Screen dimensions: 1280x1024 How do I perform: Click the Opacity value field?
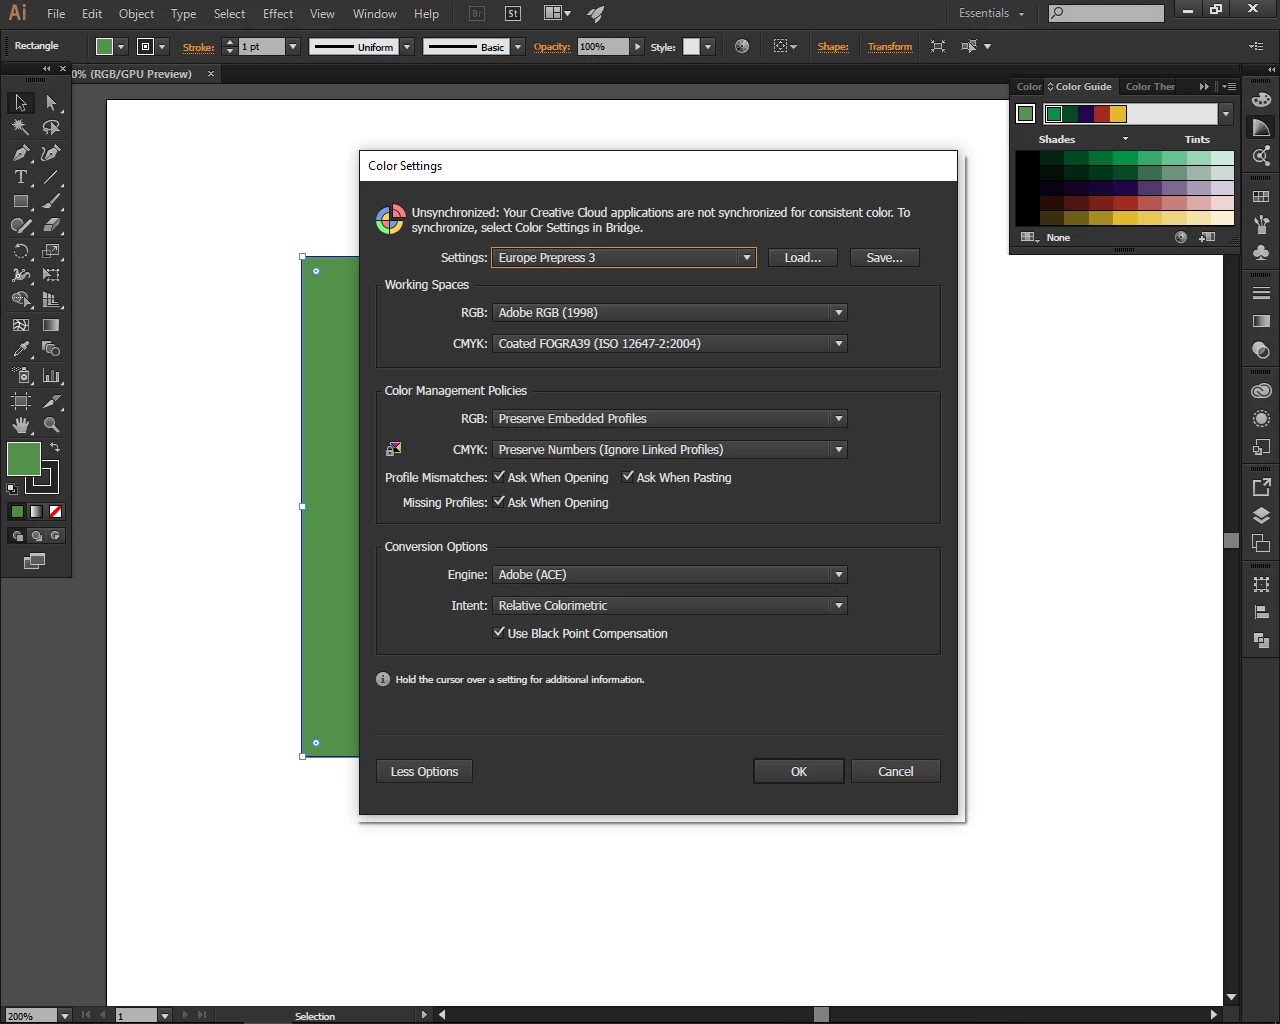pyautogui.click(x=603, y=47)
